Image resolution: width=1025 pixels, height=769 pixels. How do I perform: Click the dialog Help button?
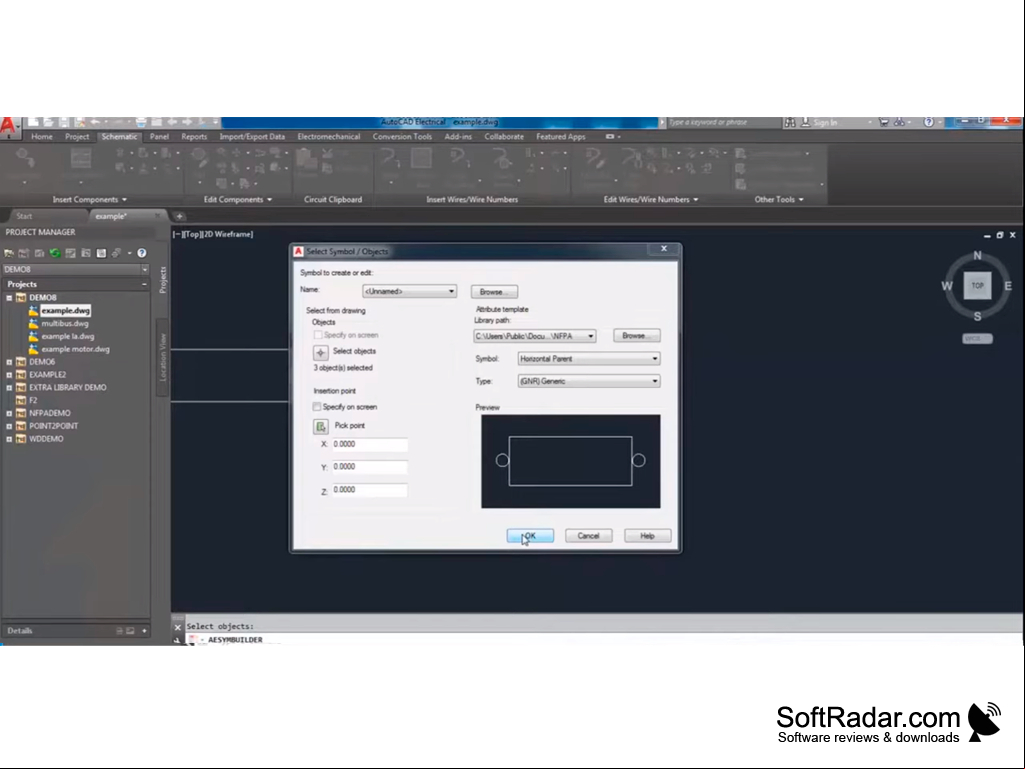647,536
